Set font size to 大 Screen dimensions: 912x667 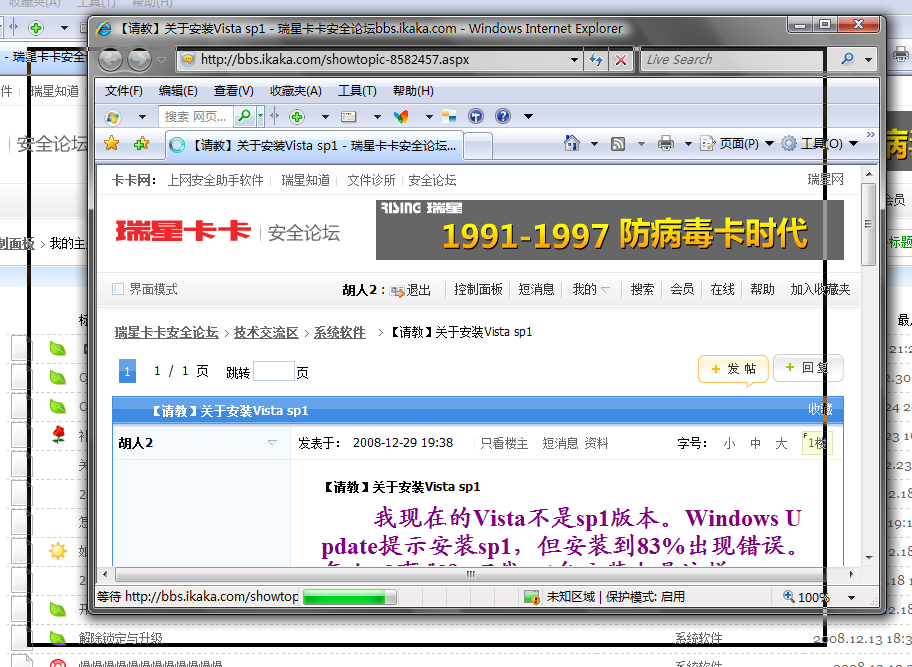[x=781, y=444]
